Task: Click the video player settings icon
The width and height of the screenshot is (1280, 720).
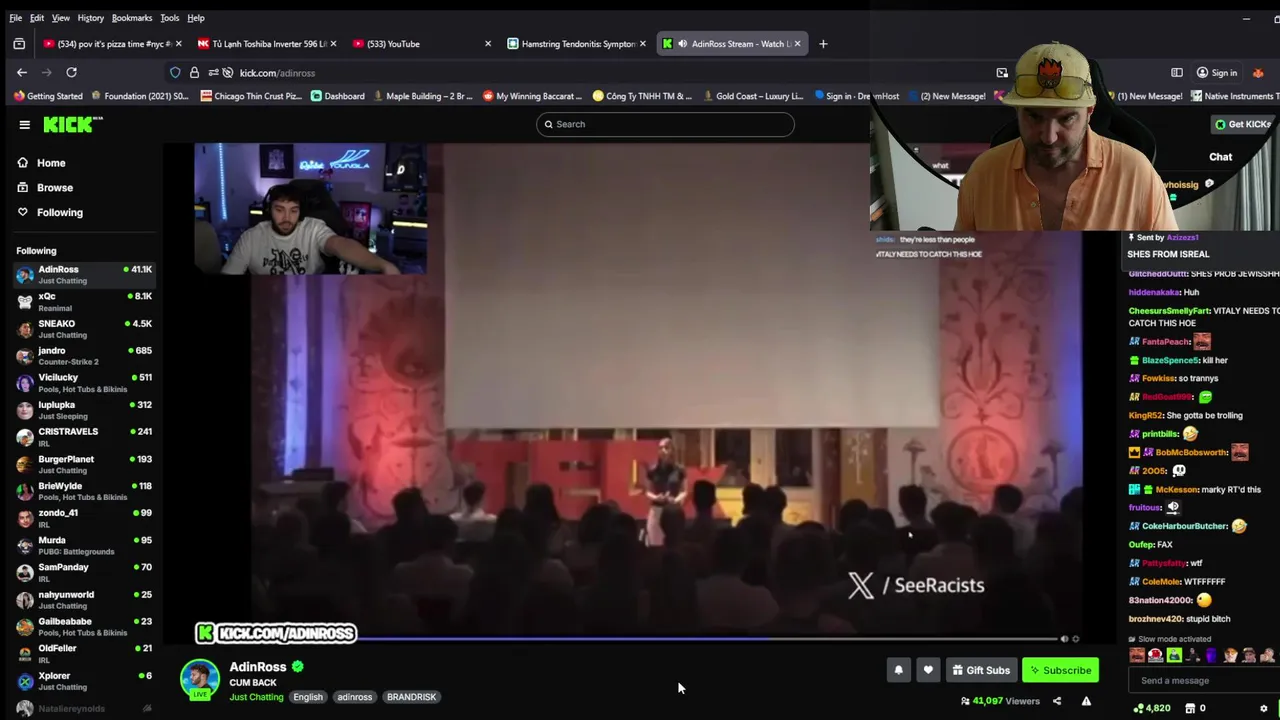Action: click(x=1076, y=638)
